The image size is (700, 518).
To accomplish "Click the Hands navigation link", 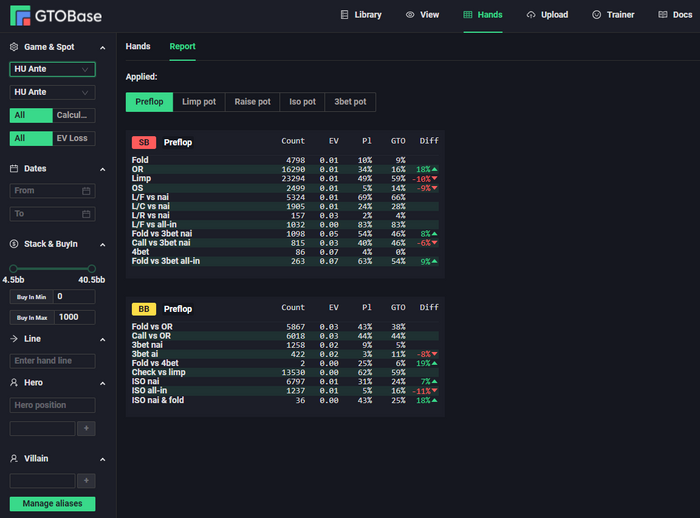I will [x=483, y=15].
